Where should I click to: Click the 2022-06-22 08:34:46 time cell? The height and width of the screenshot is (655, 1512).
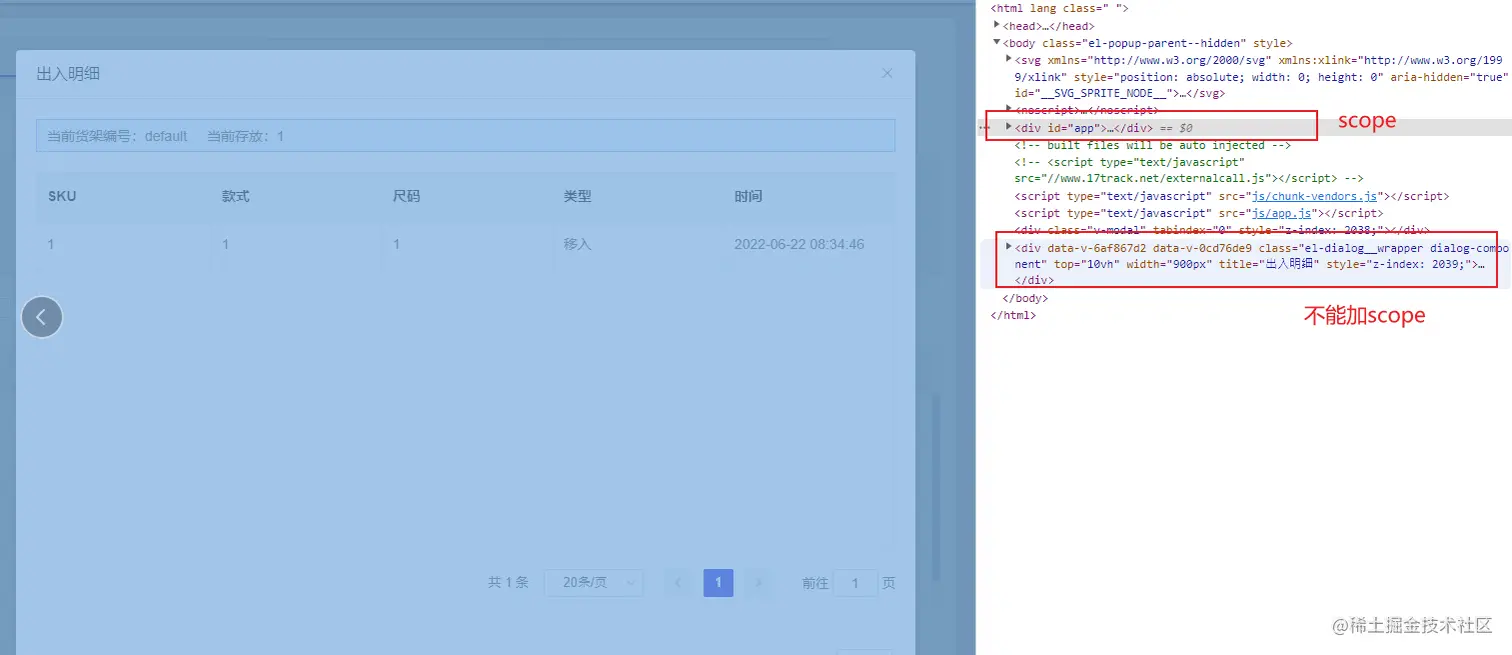799,244
